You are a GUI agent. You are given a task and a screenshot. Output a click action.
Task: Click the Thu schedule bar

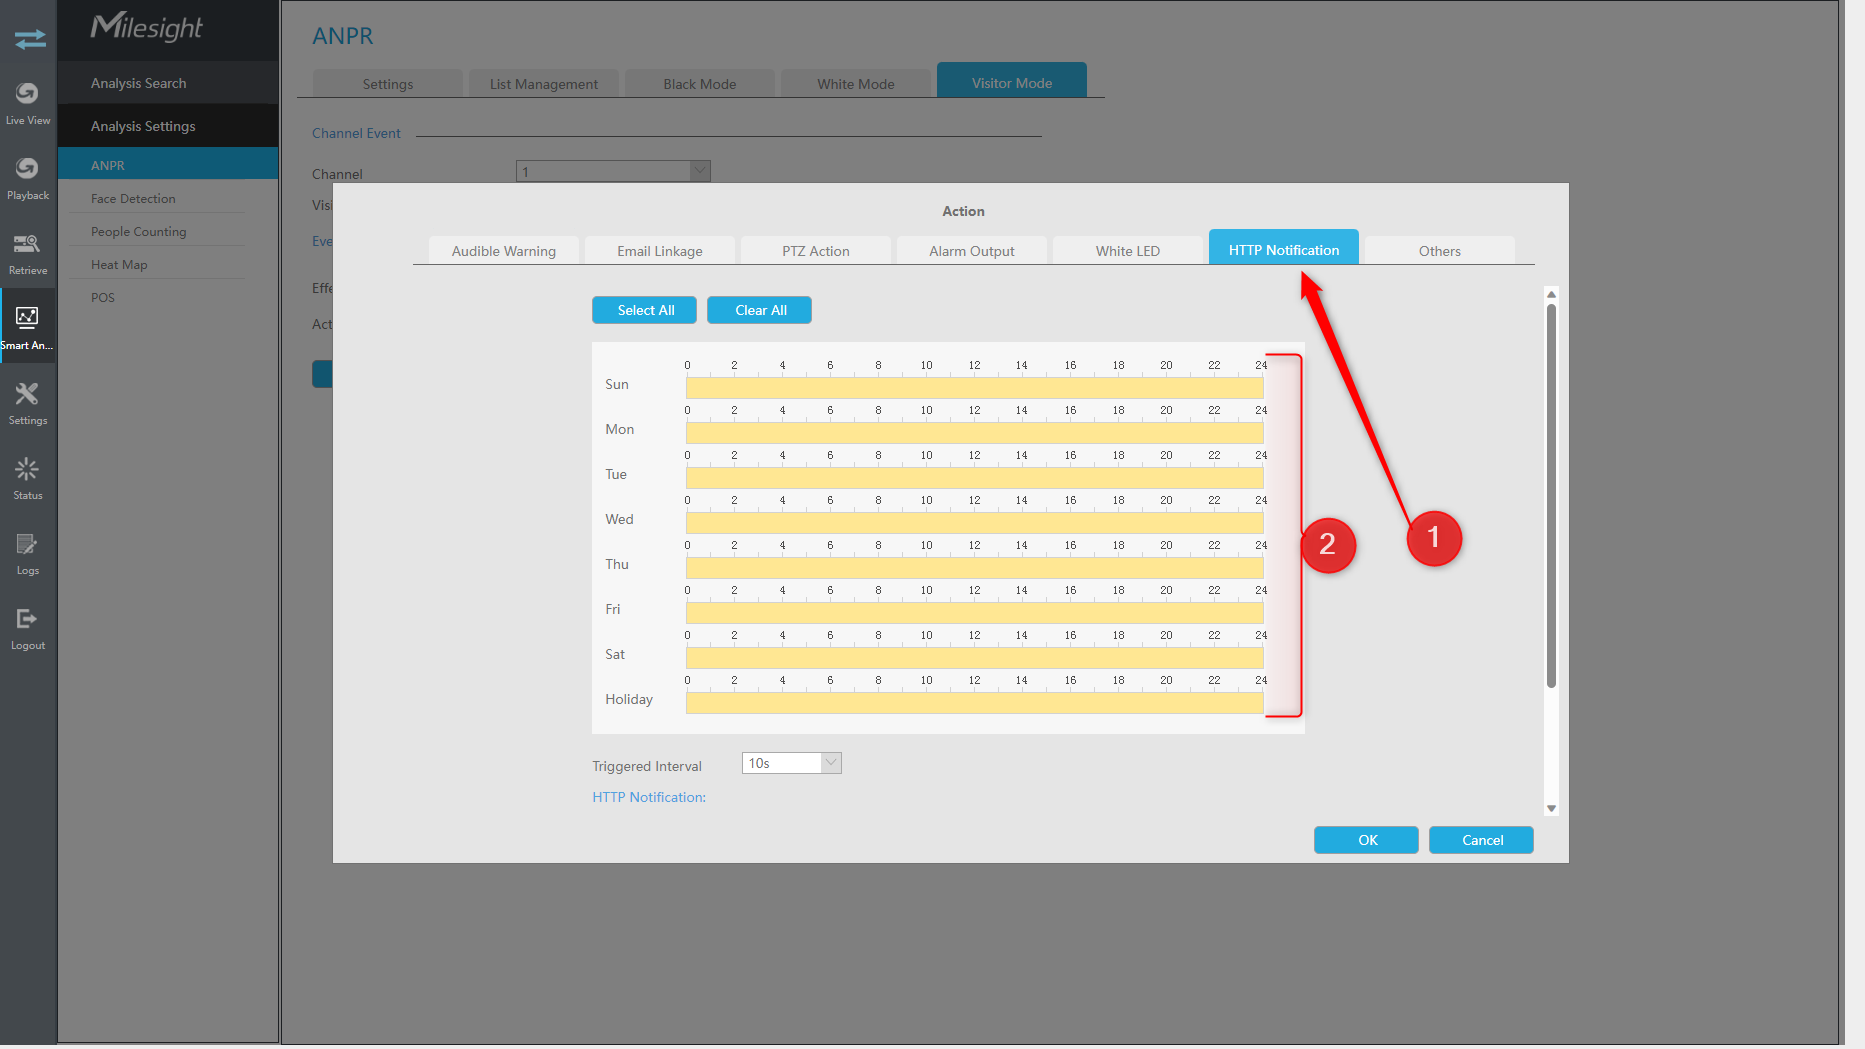[x=975, y=567]
